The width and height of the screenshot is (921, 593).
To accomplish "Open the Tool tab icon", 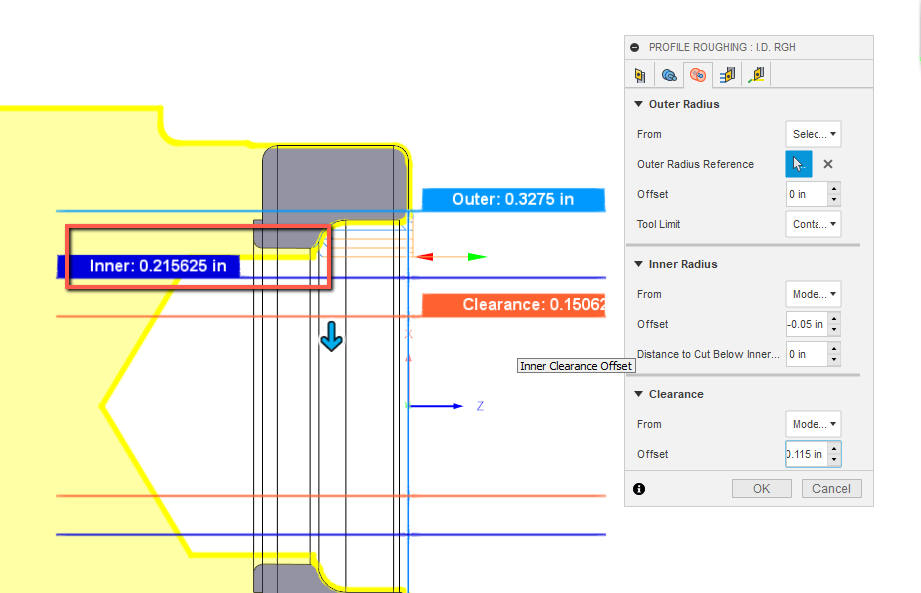I will click(x=640, y=75).
